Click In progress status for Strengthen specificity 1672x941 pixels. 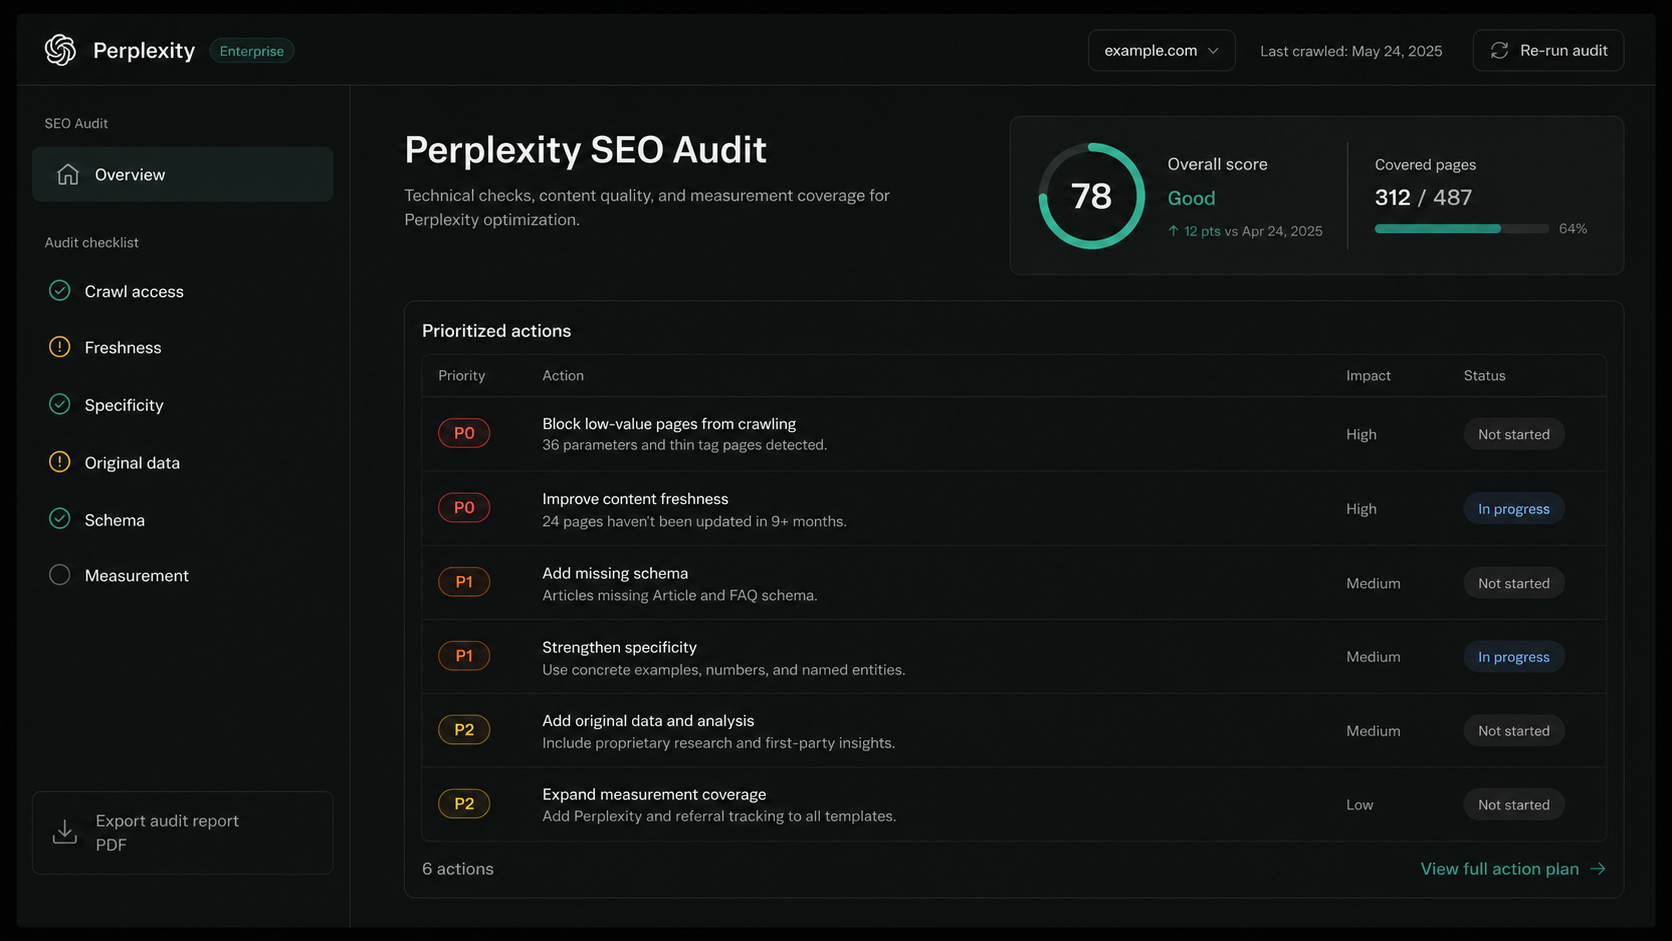1514,656
